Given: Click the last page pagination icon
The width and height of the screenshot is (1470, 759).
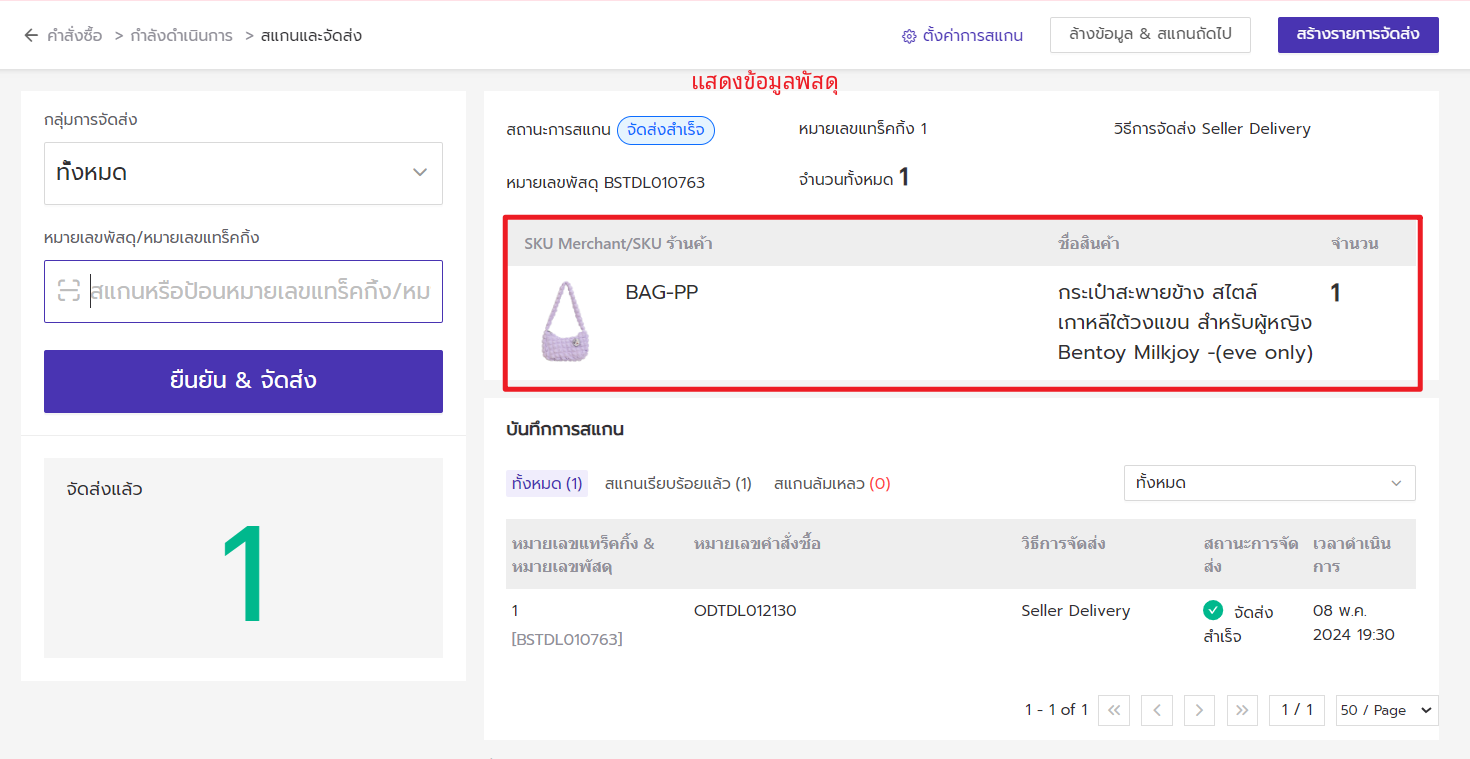Looking at the screenshot, I should [x=1242, y=710].
